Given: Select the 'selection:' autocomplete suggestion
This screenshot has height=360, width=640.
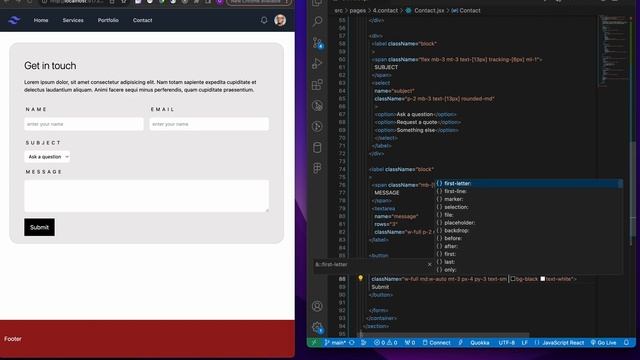Looking at the screenshot, I should [x=529, y=207].
